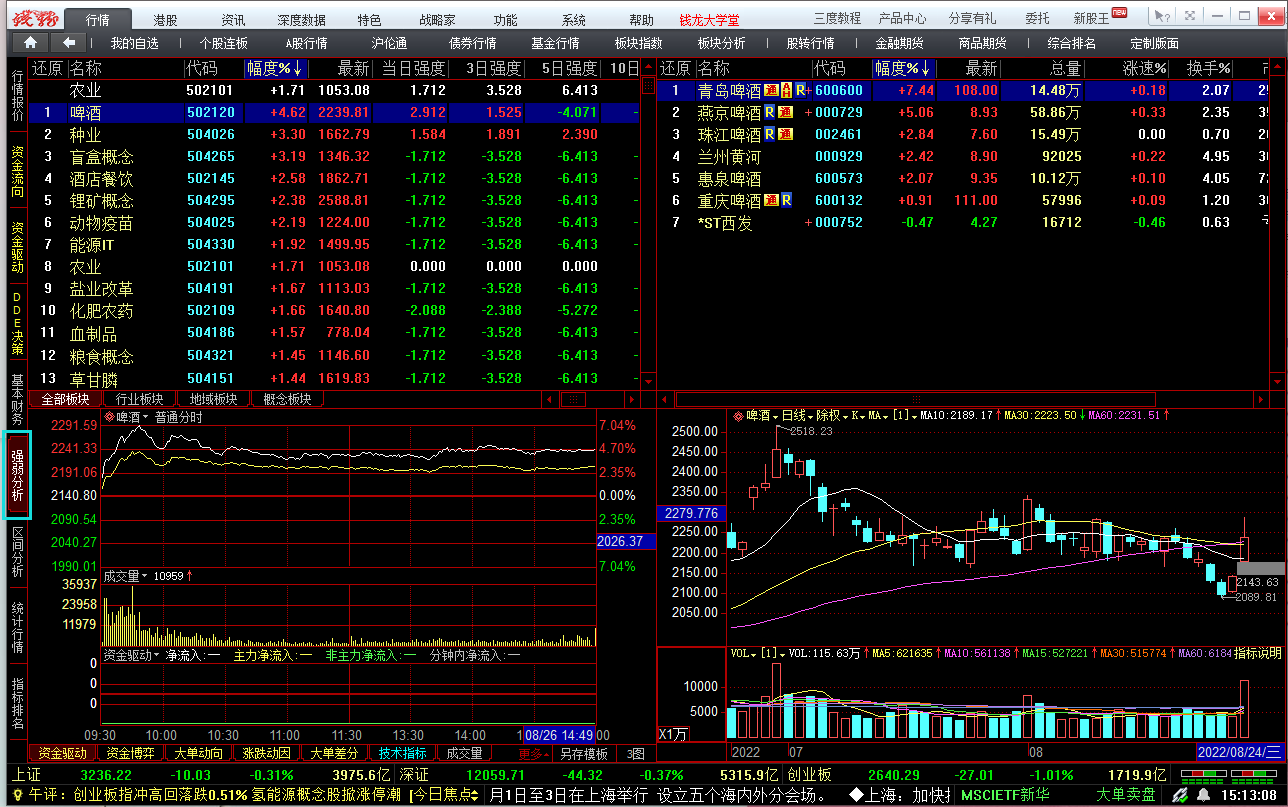1288x807 pixels.
Task: Select 指标排名 in left sidebar
Action: click(17, 703)
